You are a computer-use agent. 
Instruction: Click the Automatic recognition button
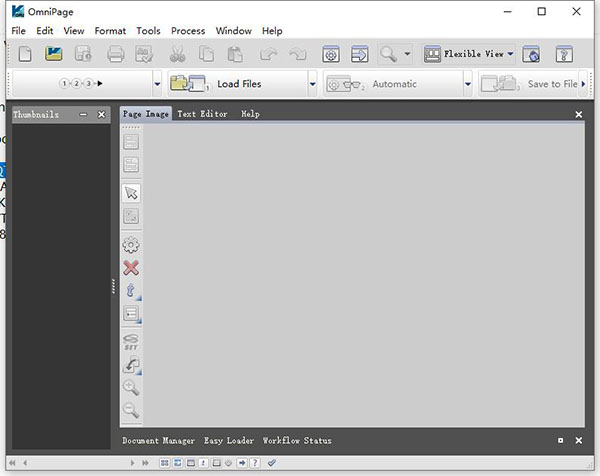click(x=393, y=84)
